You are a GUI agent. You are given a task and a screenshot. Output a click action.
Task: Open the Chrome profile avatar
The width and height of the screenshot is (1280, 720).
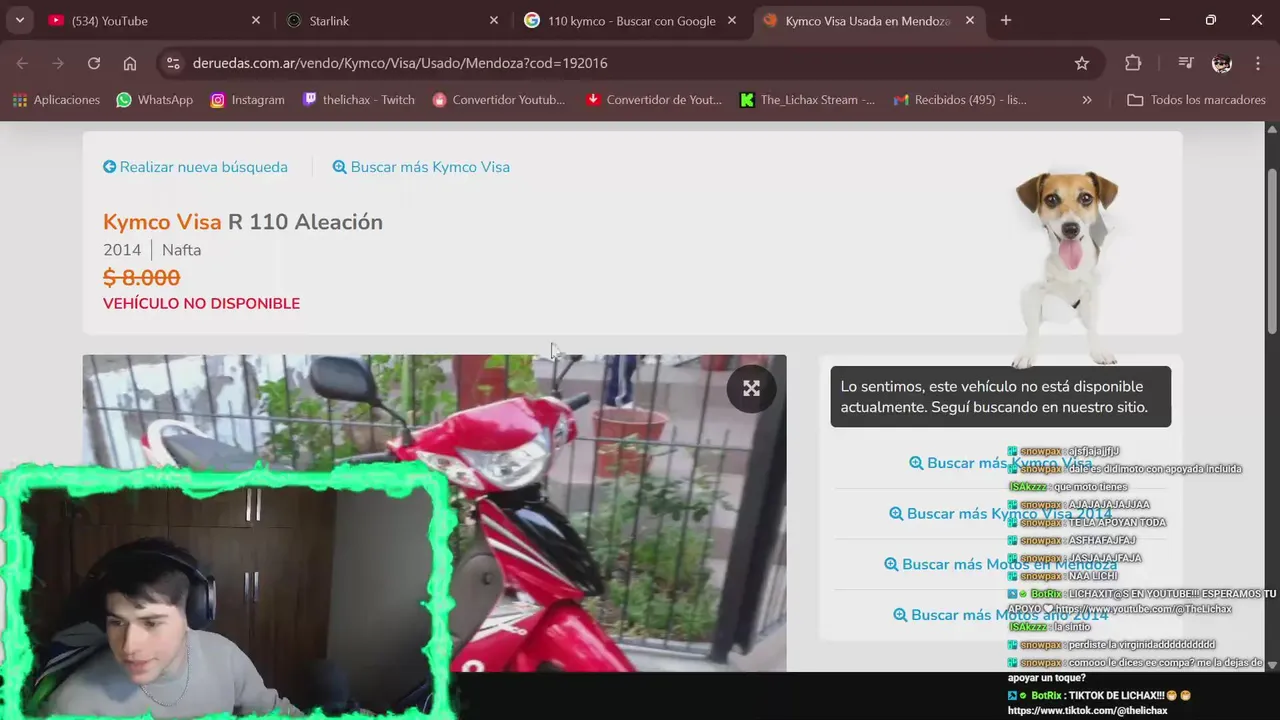point(1222,63)
